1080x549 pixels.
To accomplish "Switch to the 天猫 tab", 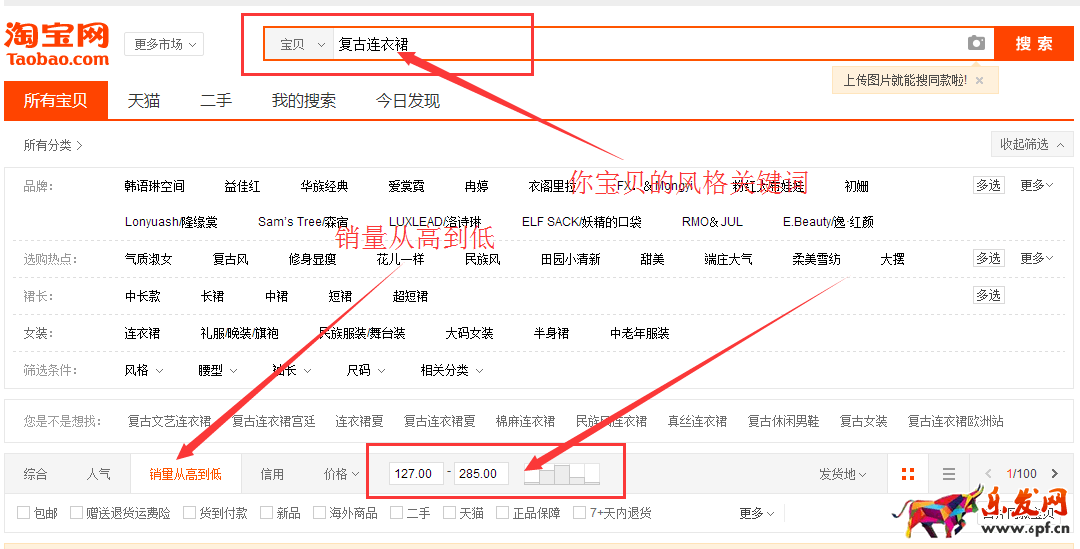I will [144, 101].
